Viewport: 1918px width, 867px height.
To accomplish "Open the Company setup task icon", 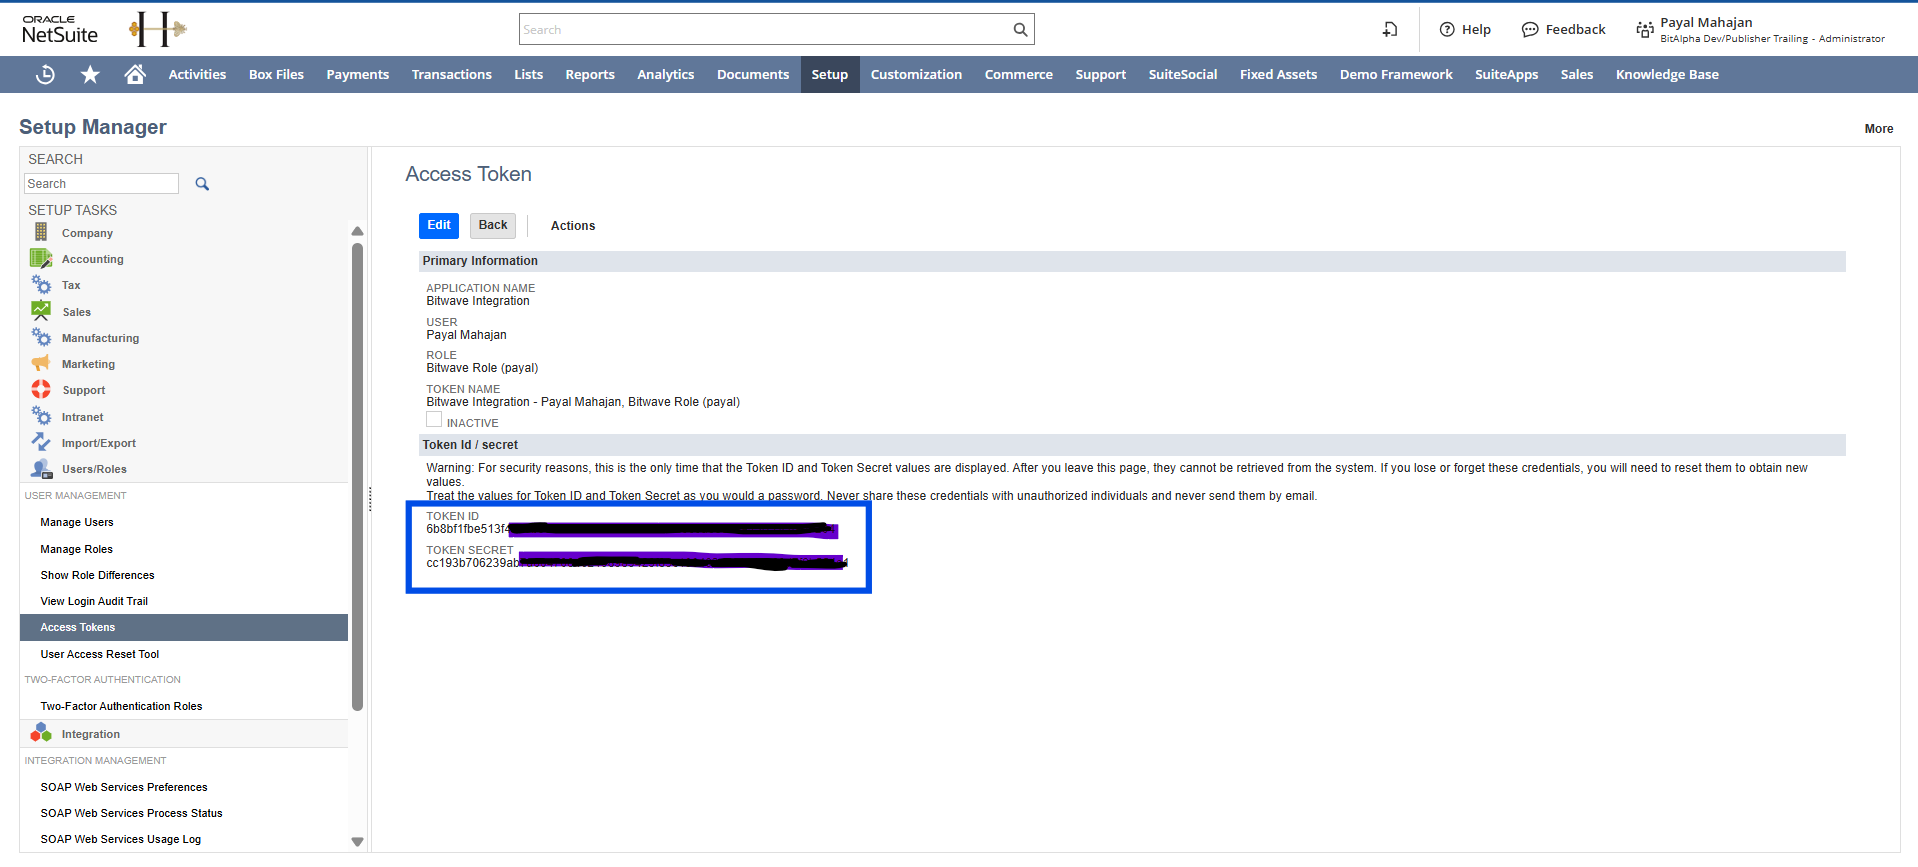I will click(x=41, y=232).
